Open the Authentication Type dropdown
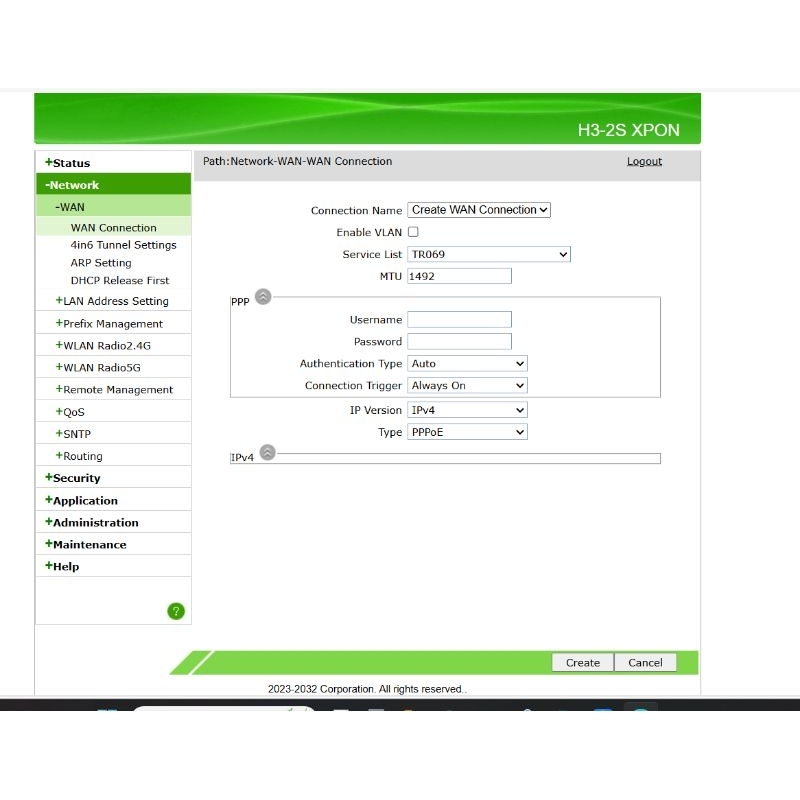800x800 pixels. point(467,364)
